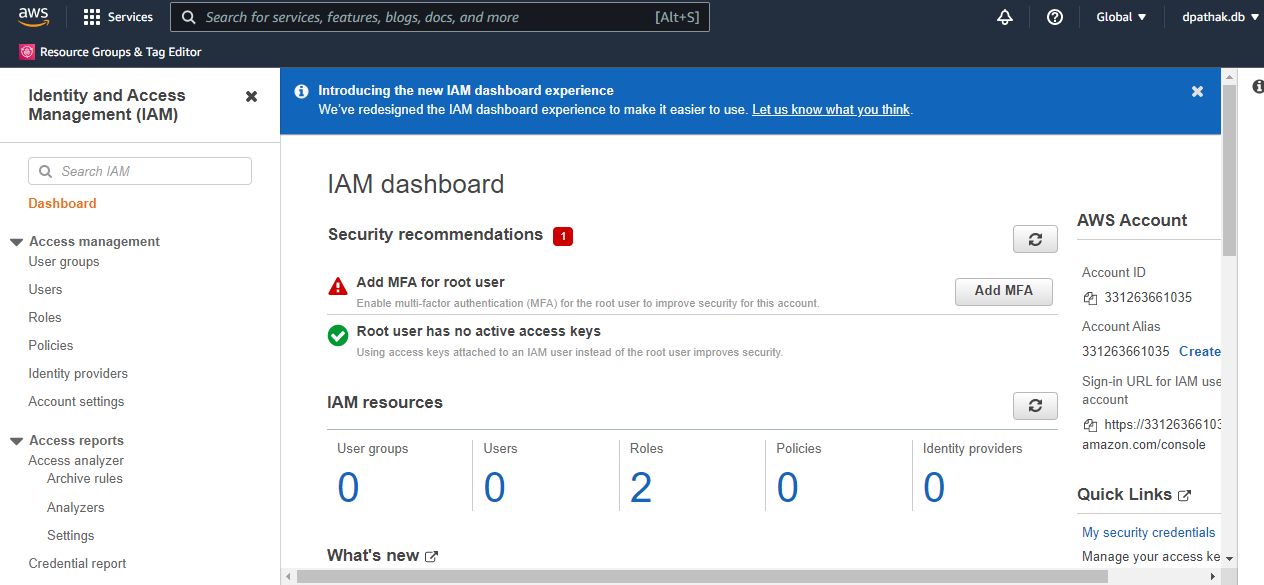Collapse the Access management section

[x=16, y=242]
